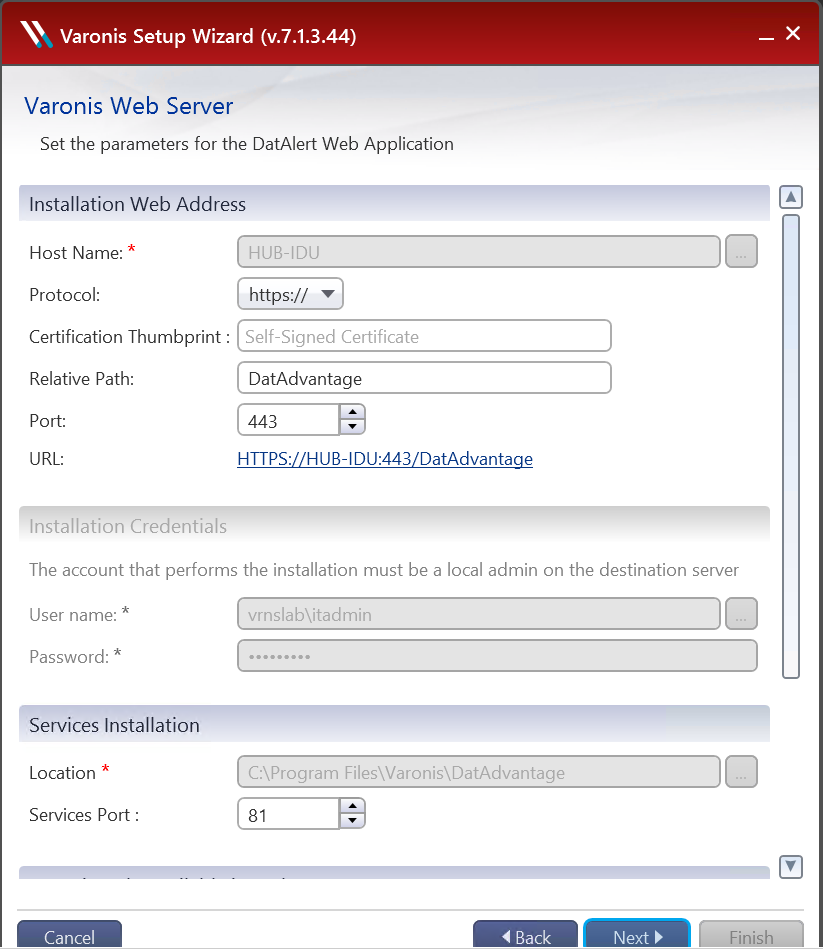This screenshot has height=949, width=823.
Task: Increase the Port value
Action: [353, 412]
